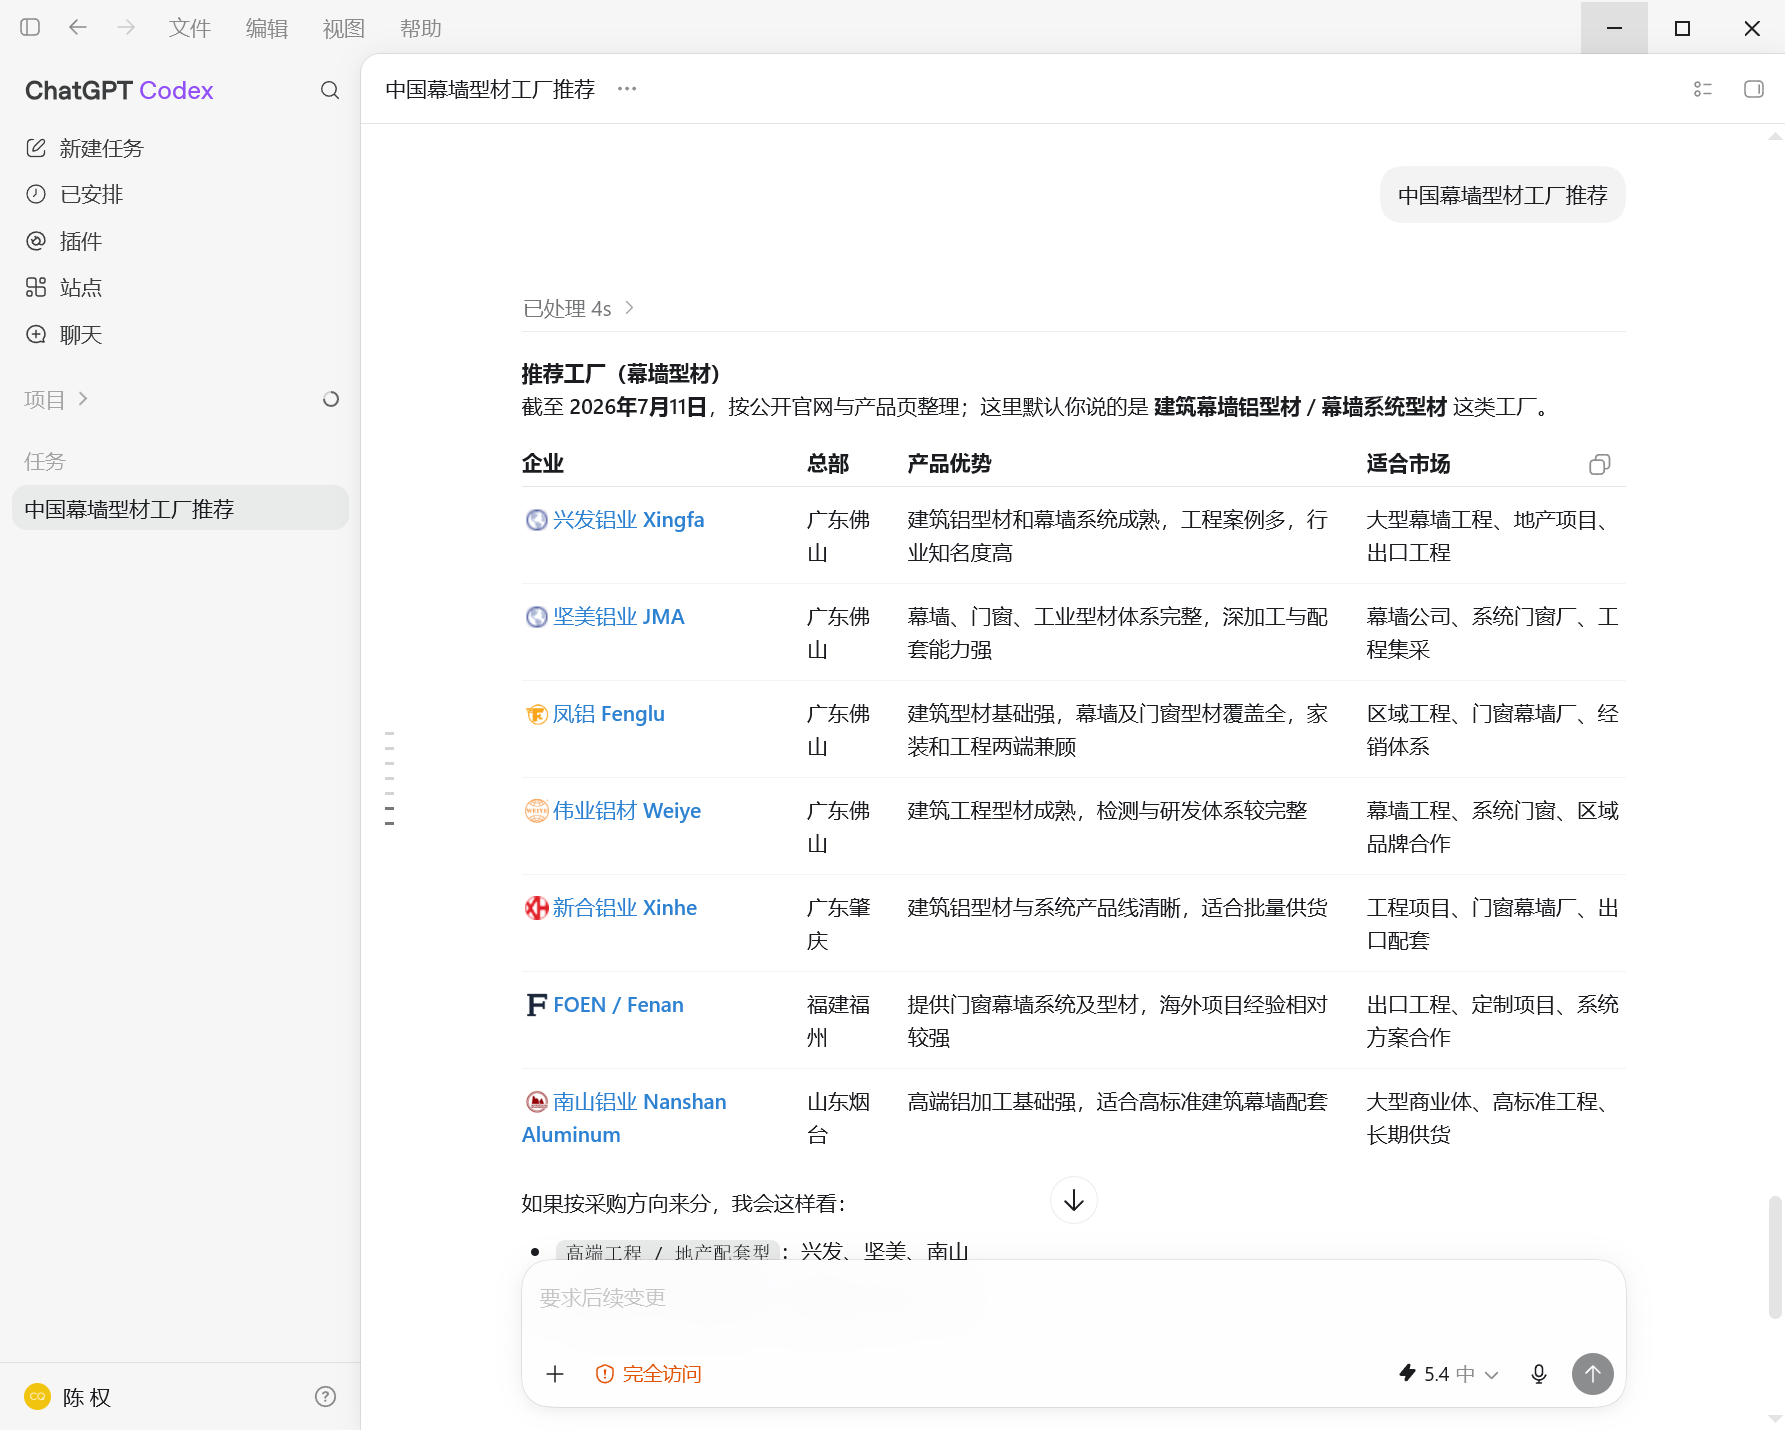Change the 完全访问 permission setting
1785x1430 pixels.
649,1374
